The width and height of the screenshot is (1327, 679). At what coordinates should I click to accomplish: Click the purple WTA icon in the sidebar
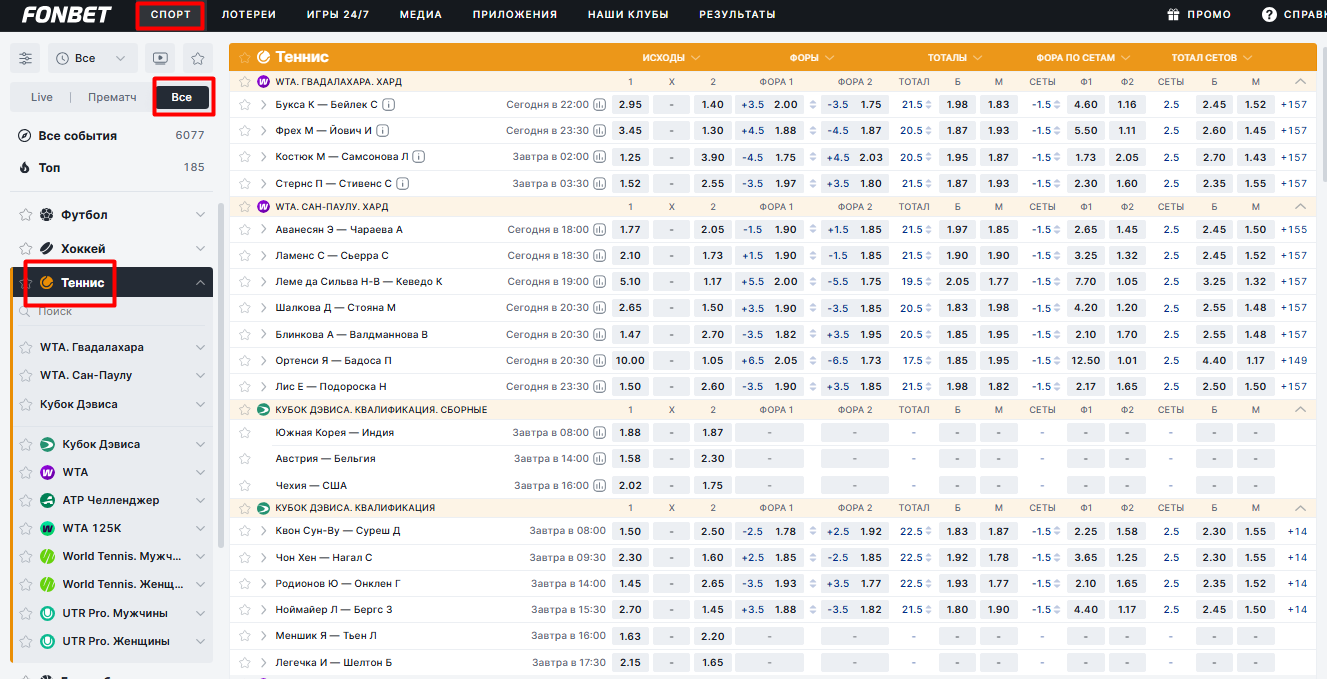[x=47, y=472]
